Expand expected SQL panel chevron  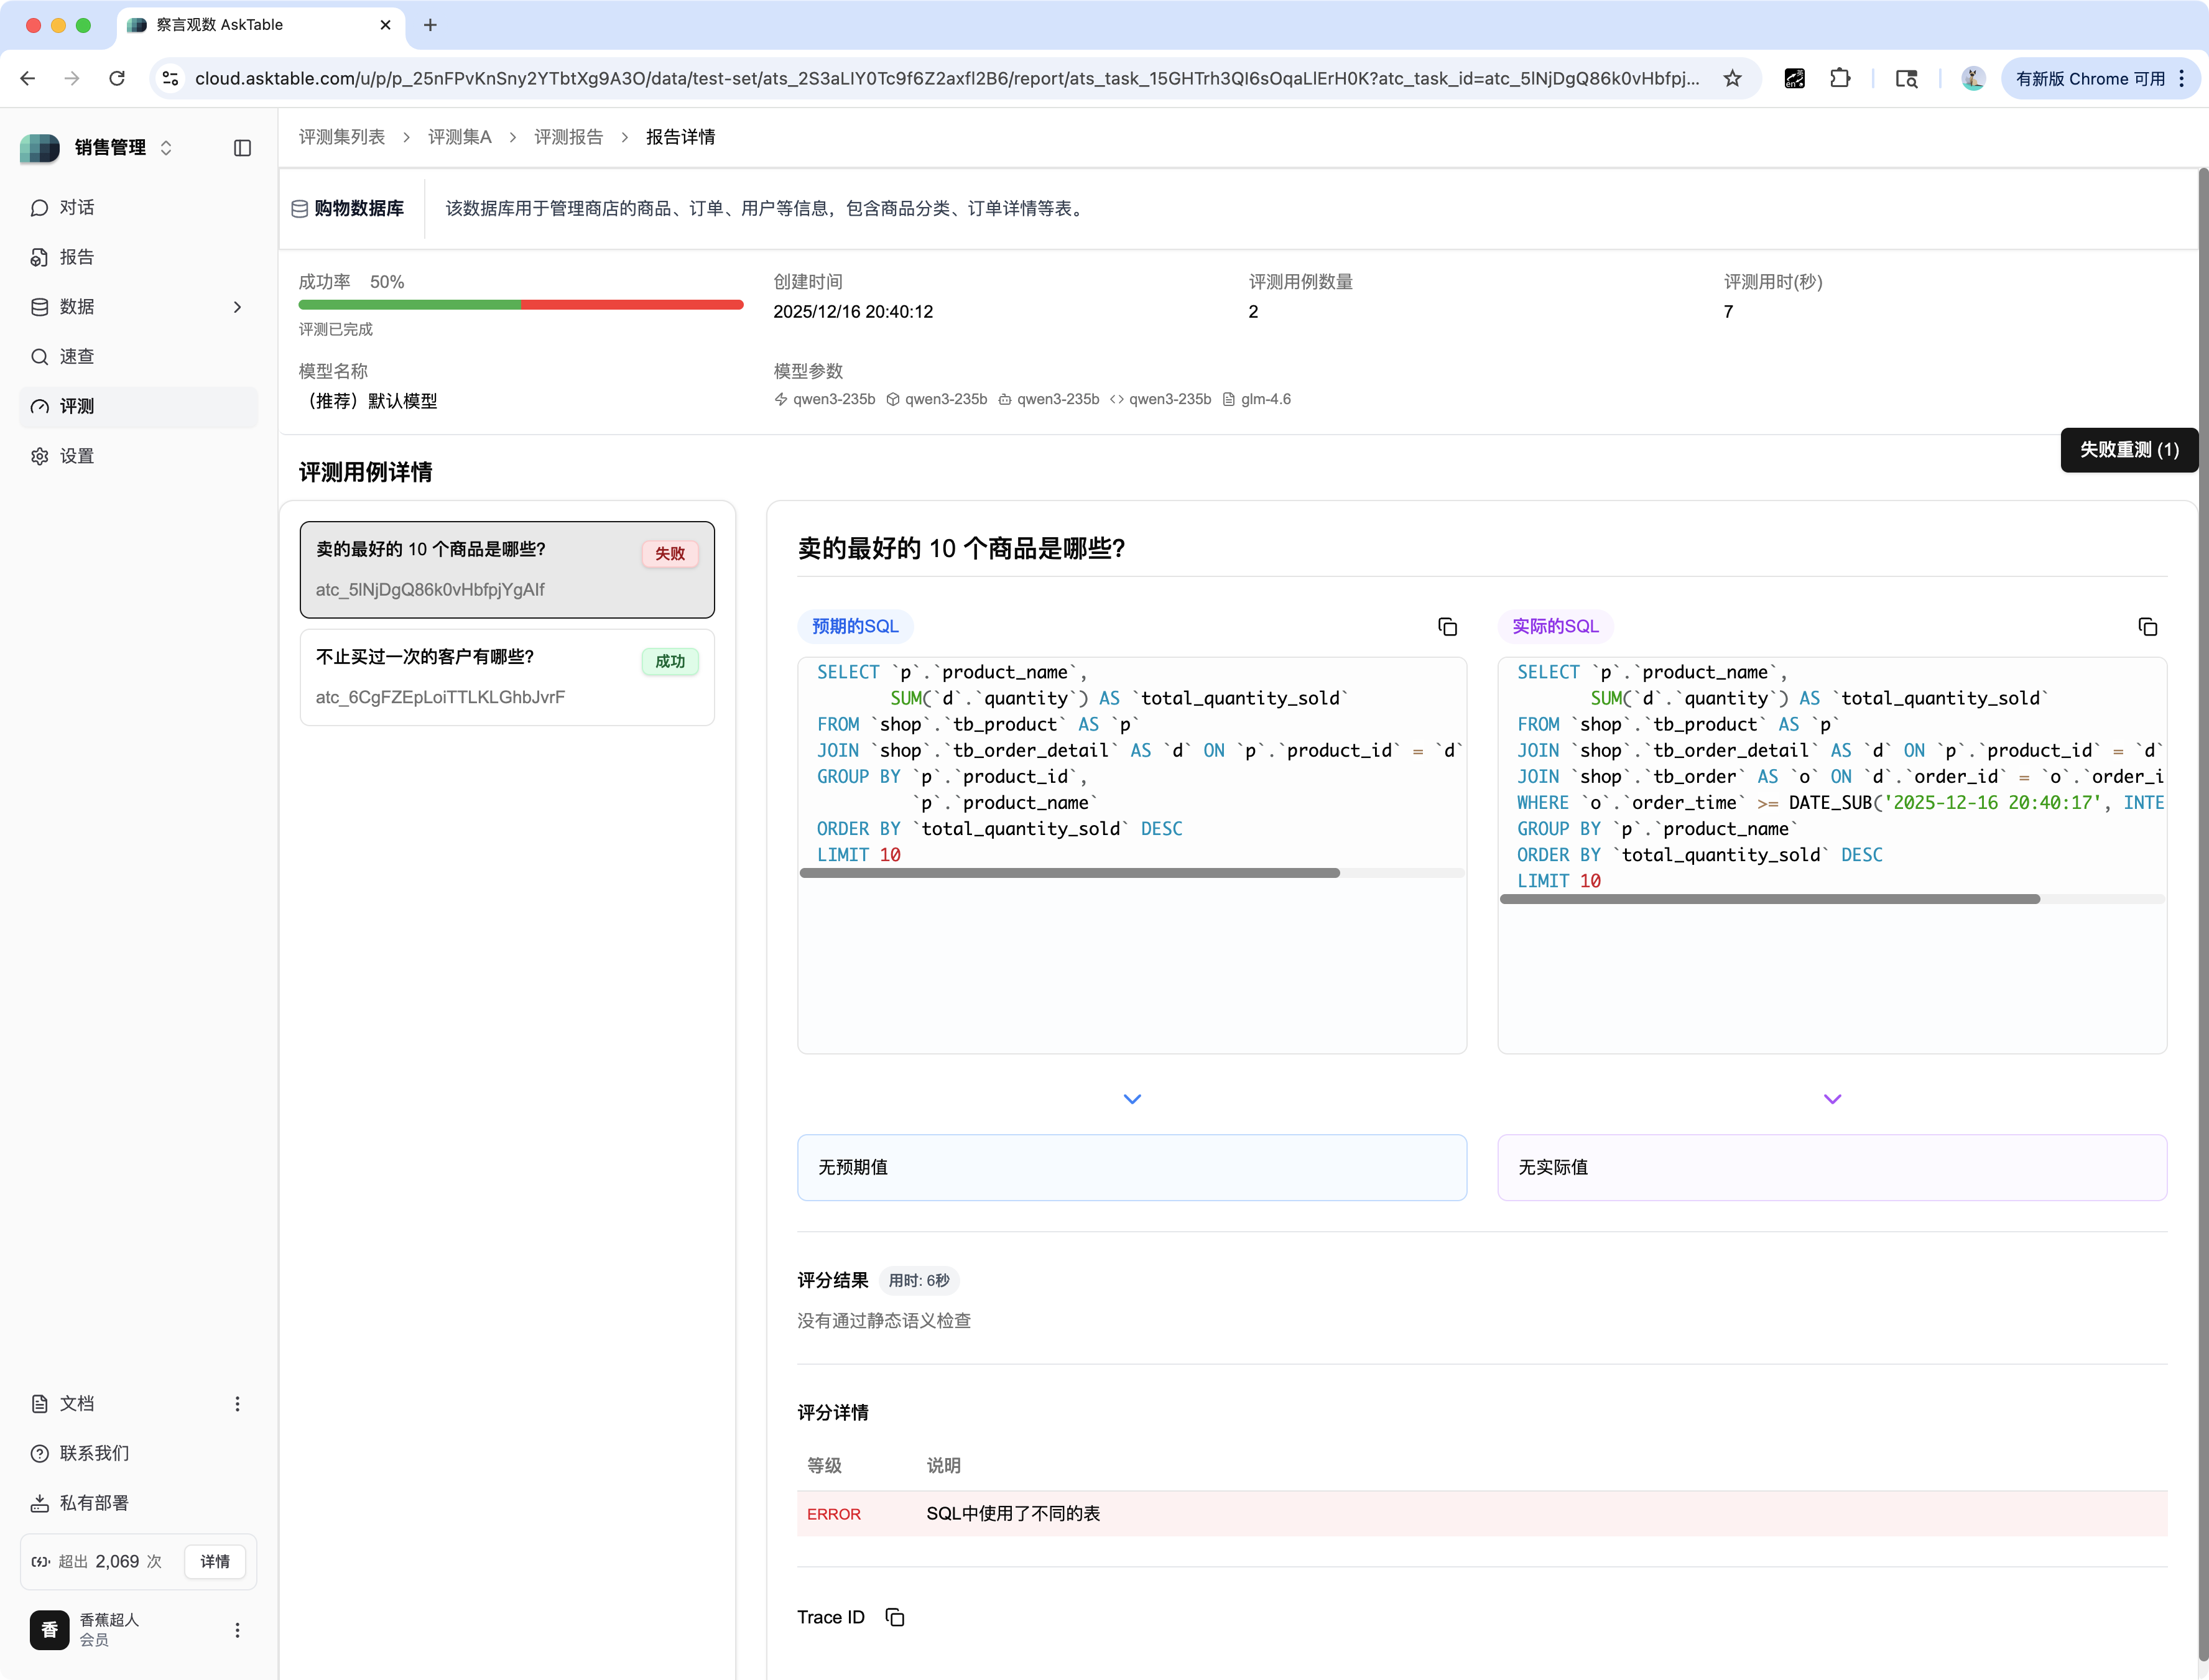1132,1099
